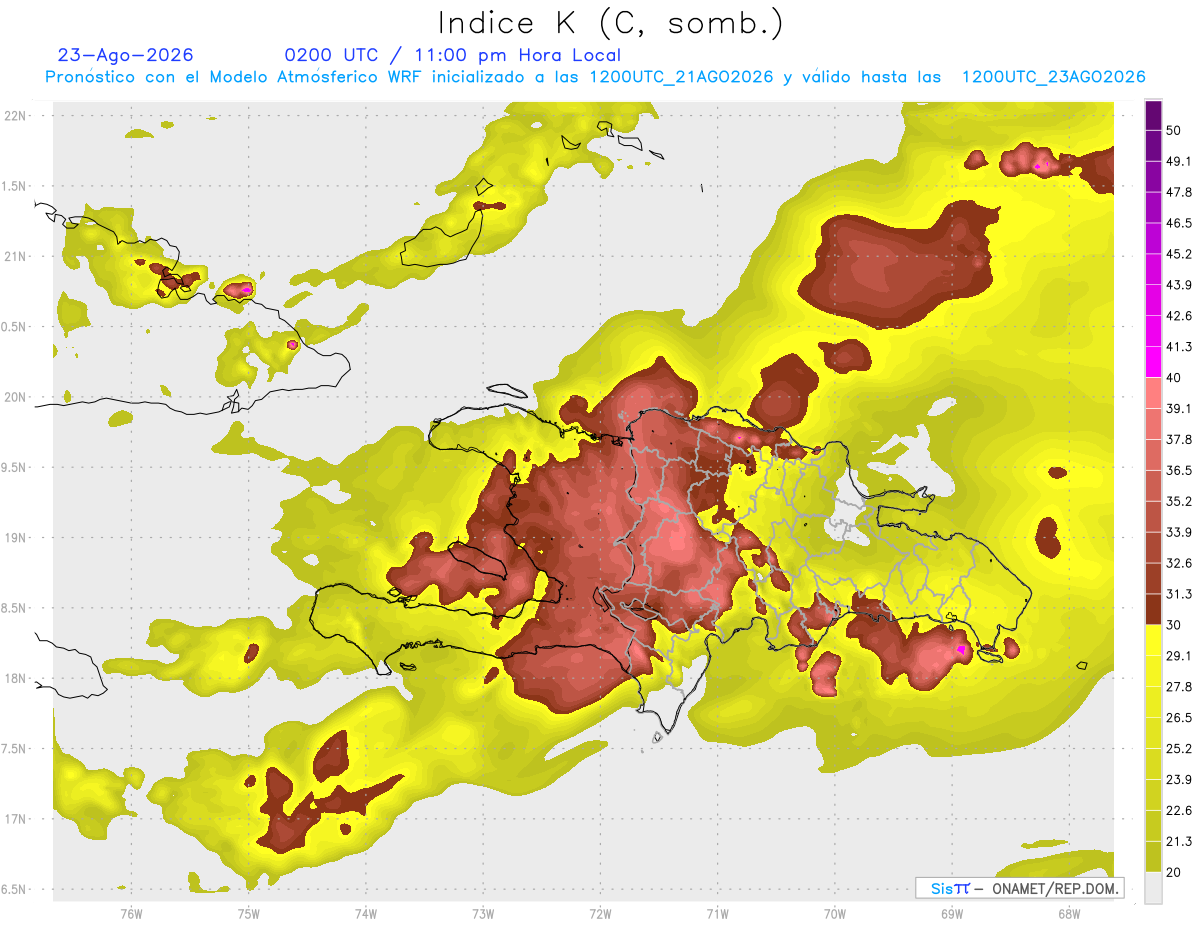Pick the bright magenta swatch between 40 and 41.3
The height and width of the screenshot is (927, 1200).
(x=1153, y=362)
